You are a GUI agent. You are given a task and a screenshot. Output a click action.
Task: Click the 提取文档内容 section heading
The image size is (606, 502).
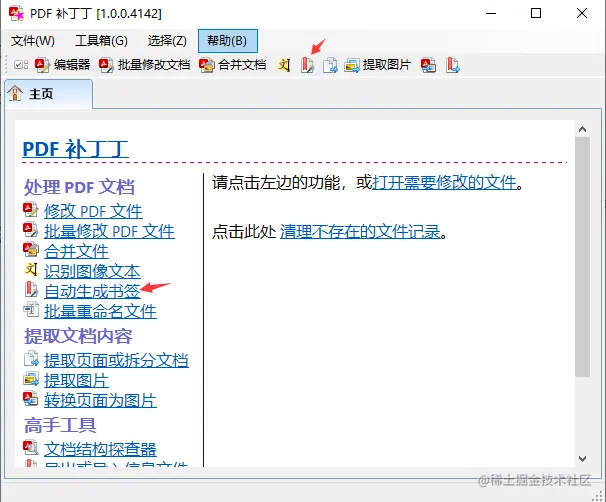click(x=78, y=336)
